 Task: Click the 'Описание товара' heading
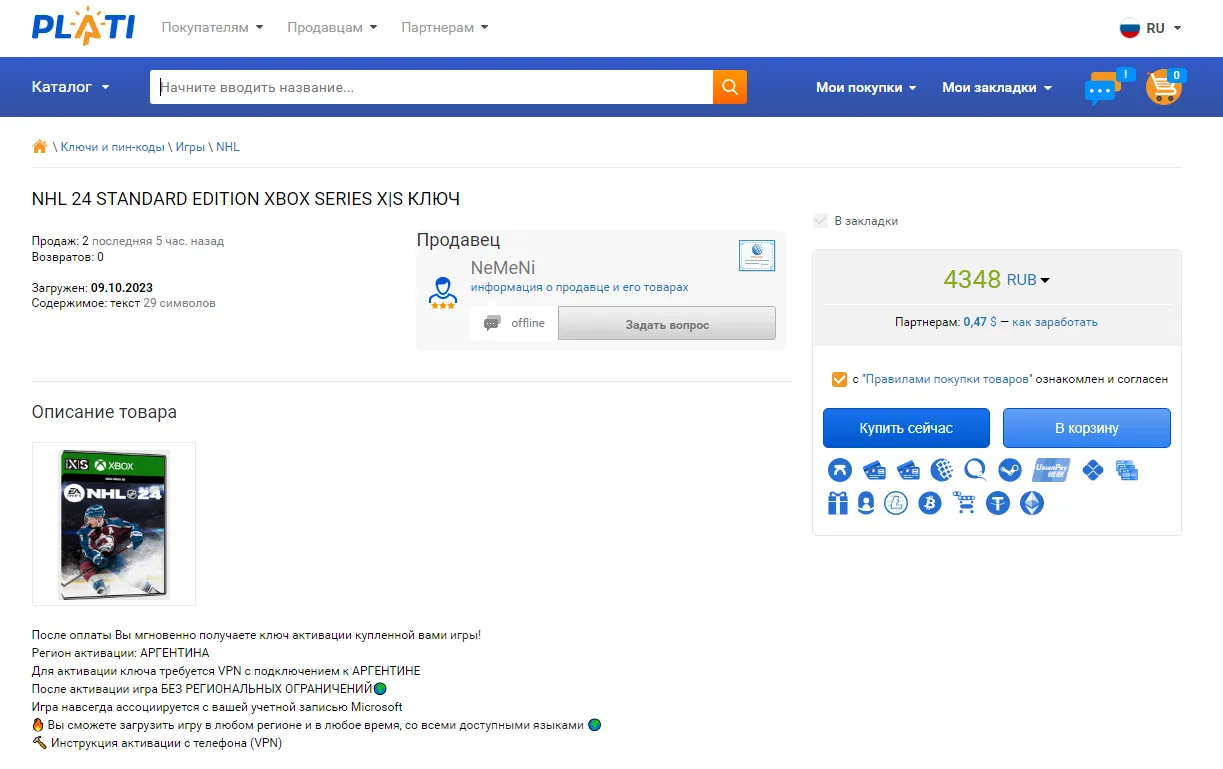coord(104,412)
